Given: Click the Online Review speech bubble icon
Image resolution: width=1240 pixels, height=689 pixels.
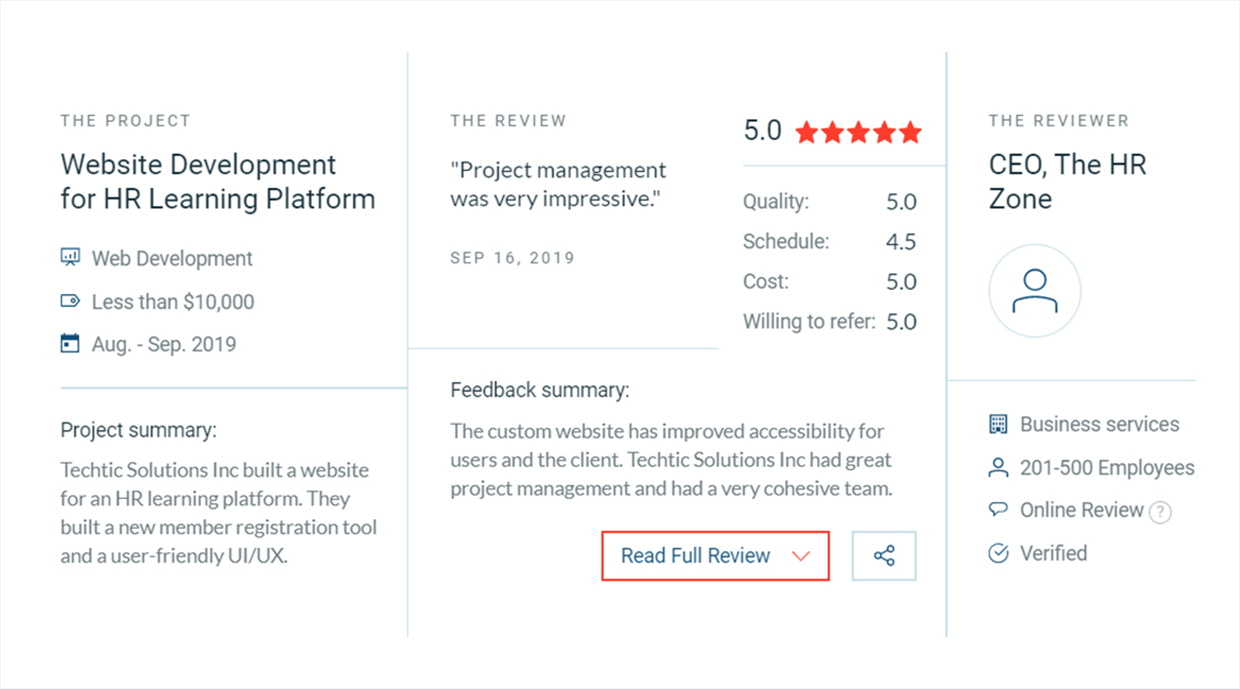Looking at the screenshot, I should pyautogui.click(x=998, y=510).
